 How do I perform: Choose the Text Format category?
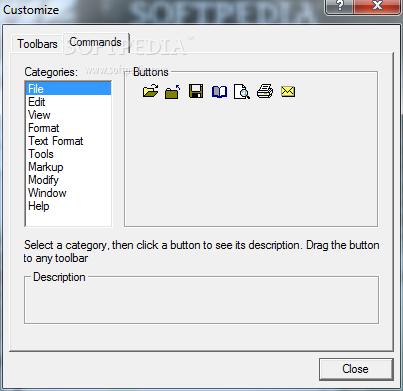[x=68, y=141]
